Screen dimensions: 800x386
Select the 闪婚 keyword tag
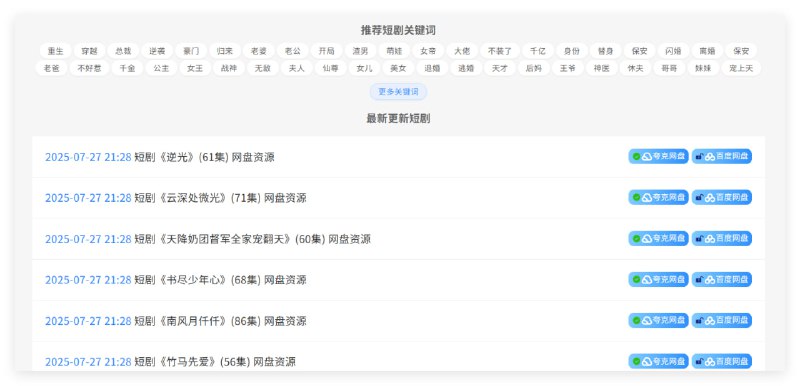(673, 51)
